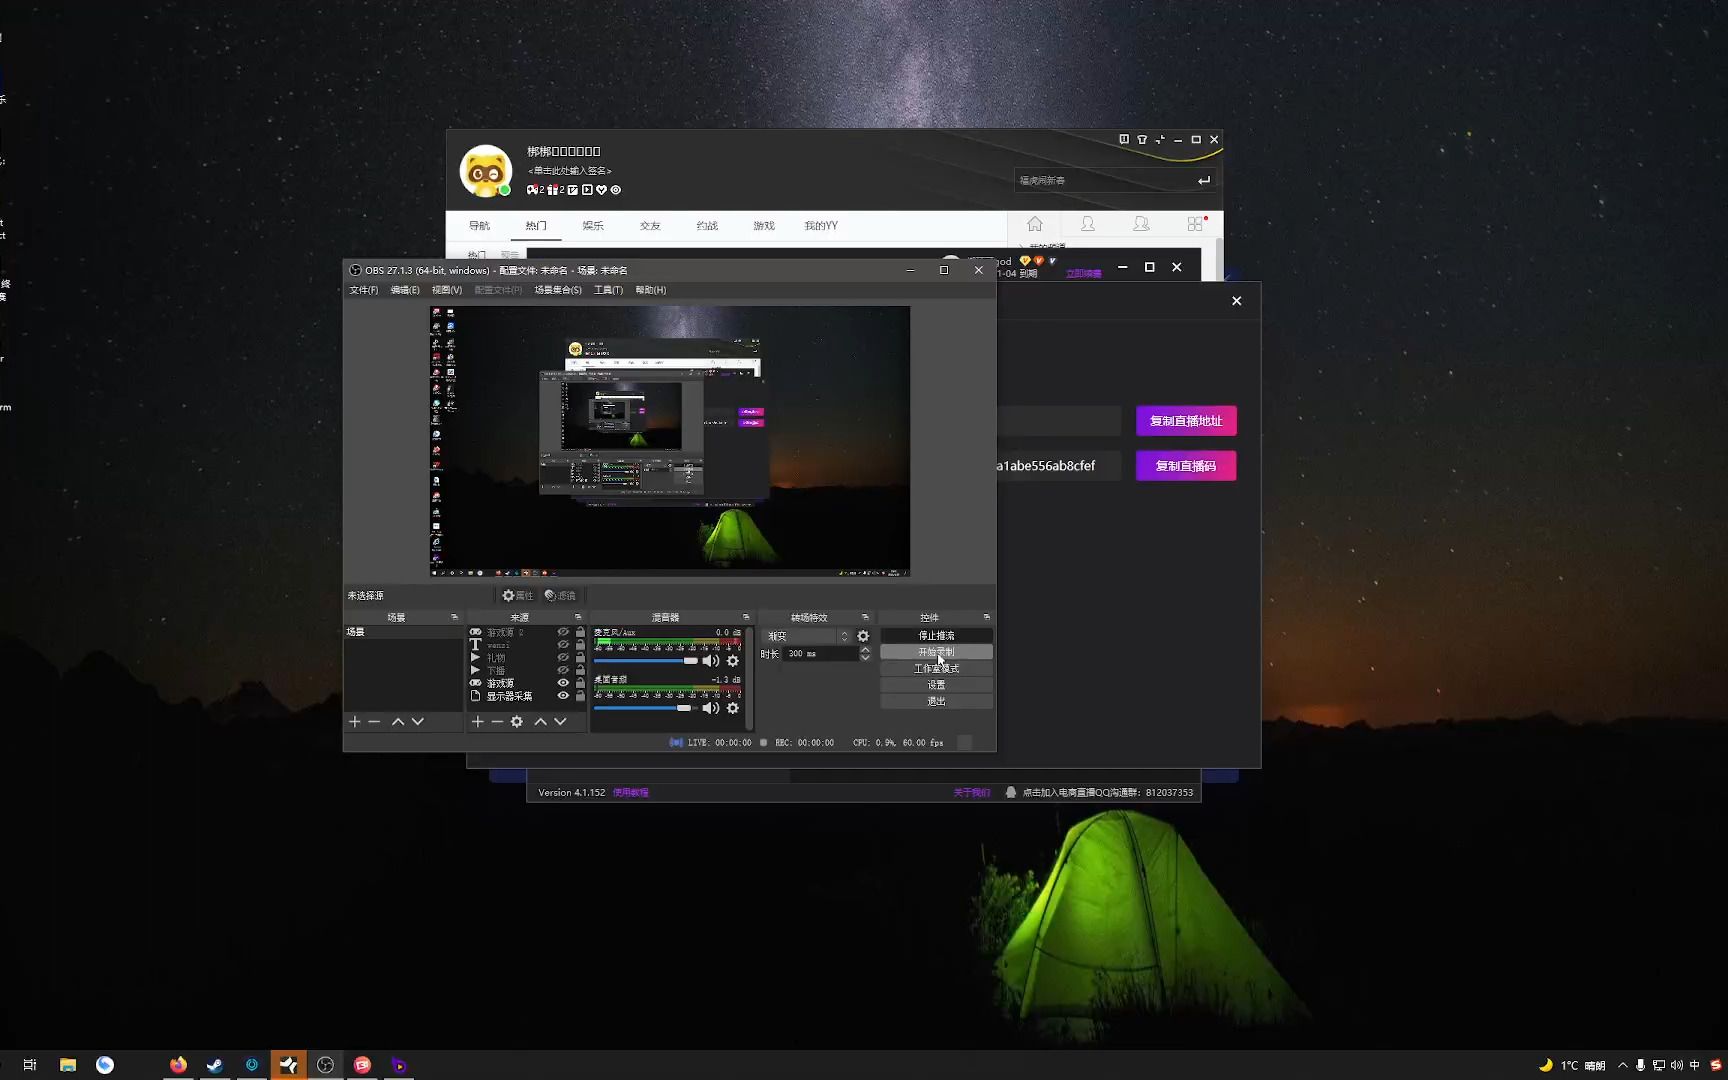The image size is (1728, 1080).
Task: Open Firefox from the taskbar
Action: tap(178, 1065)
